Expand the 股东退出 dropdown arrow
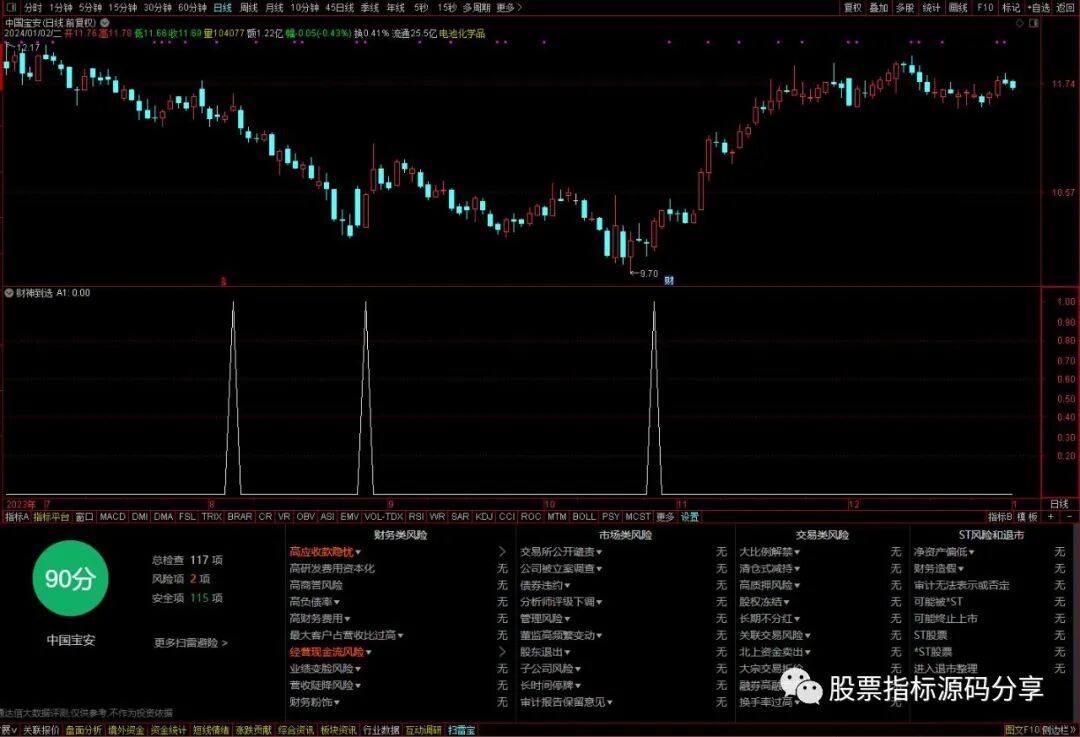The width and height of the screenshot is (1080, 737). 567,652
